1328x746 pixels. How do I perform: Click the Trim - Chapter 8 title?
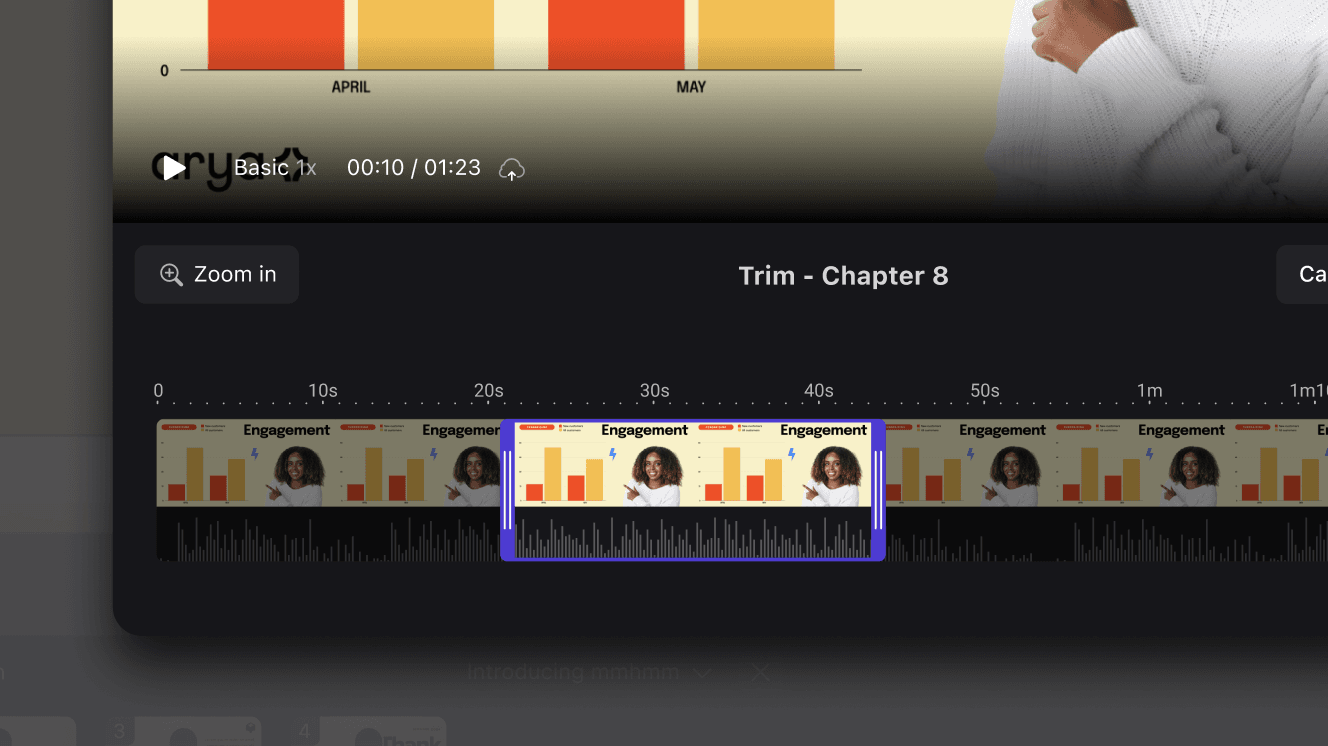pyautogui.click(x=843, y=275)
